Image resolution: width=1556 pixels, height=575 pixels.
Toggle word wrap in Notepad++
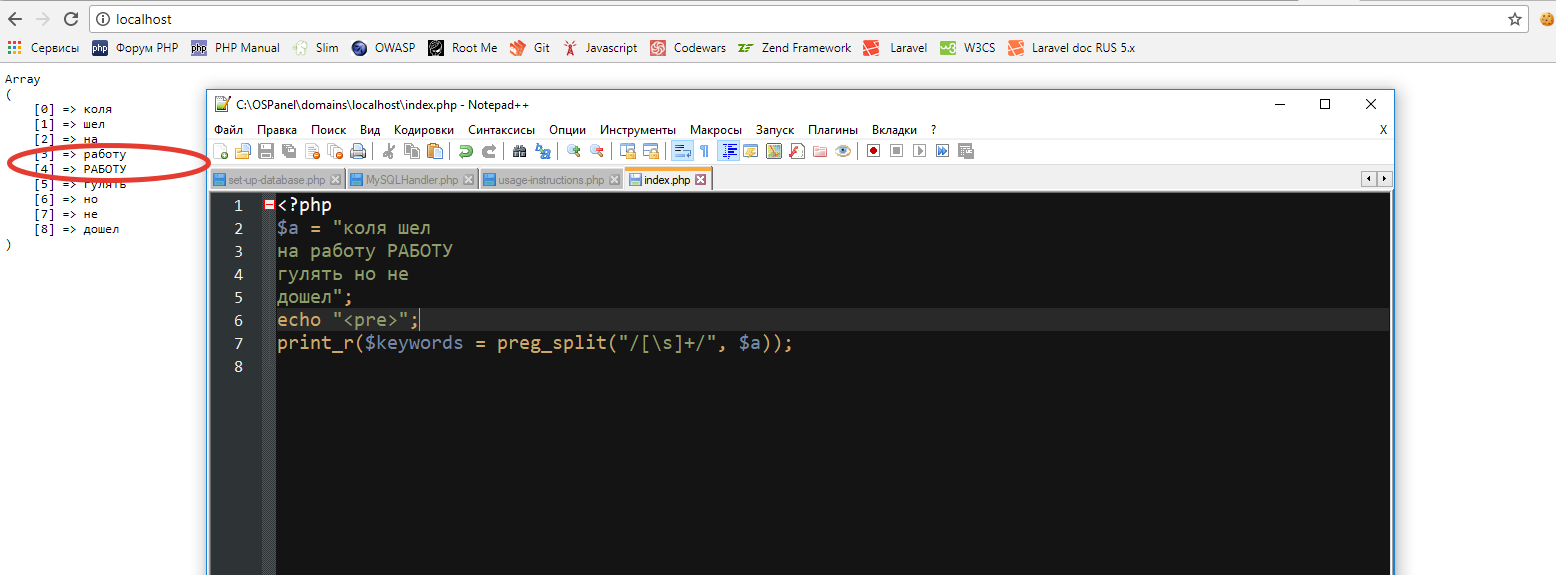[682, 151]
